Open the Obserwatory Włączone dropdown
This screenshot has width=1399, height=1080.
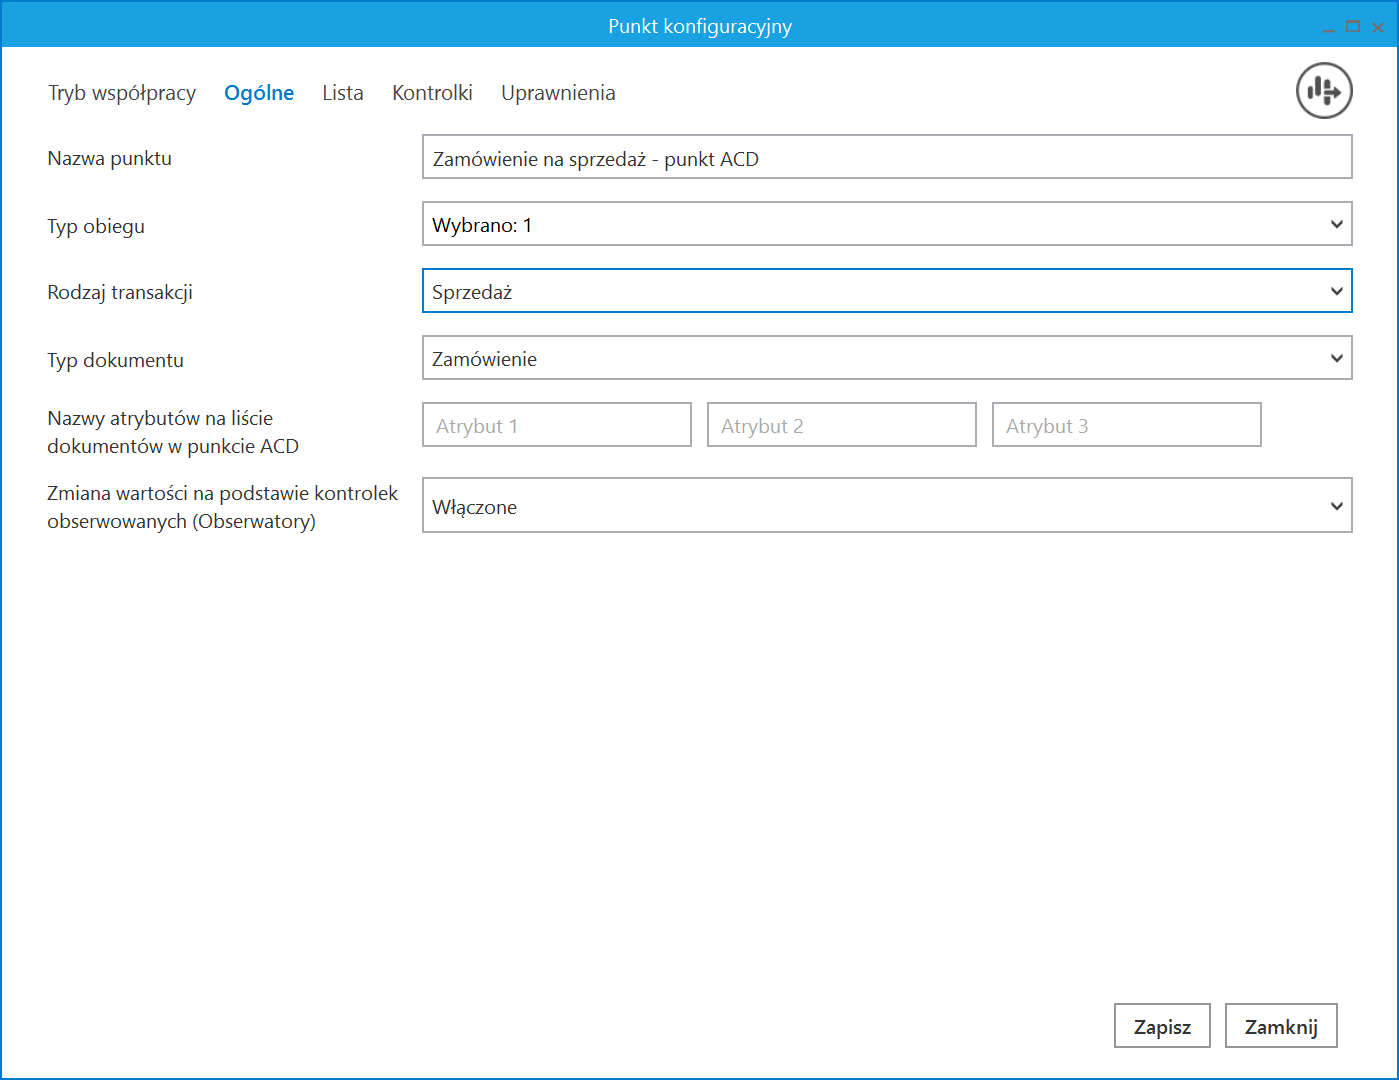pos(1336,506)
